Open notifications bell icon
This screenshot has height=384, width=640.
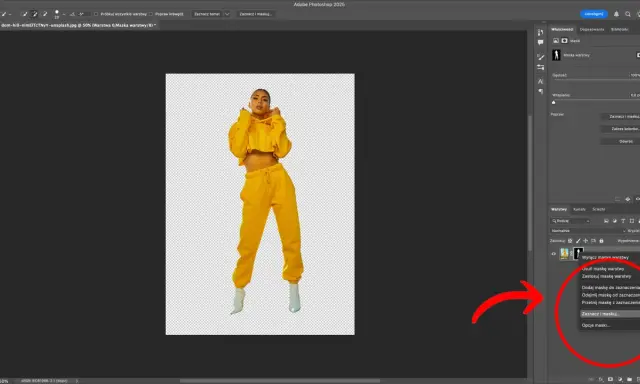(616, 14)
